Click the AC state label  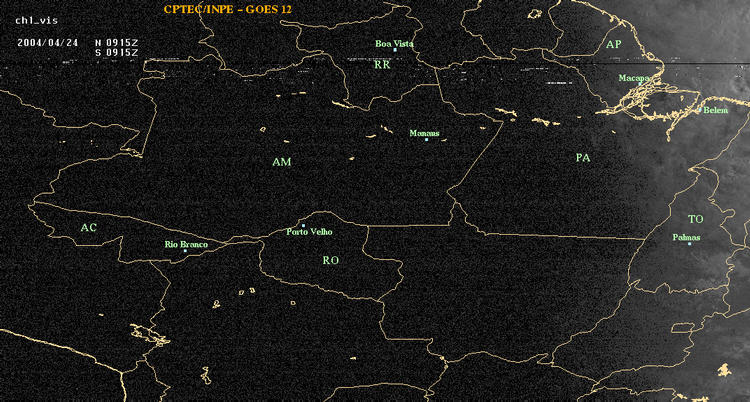[88, 227]
